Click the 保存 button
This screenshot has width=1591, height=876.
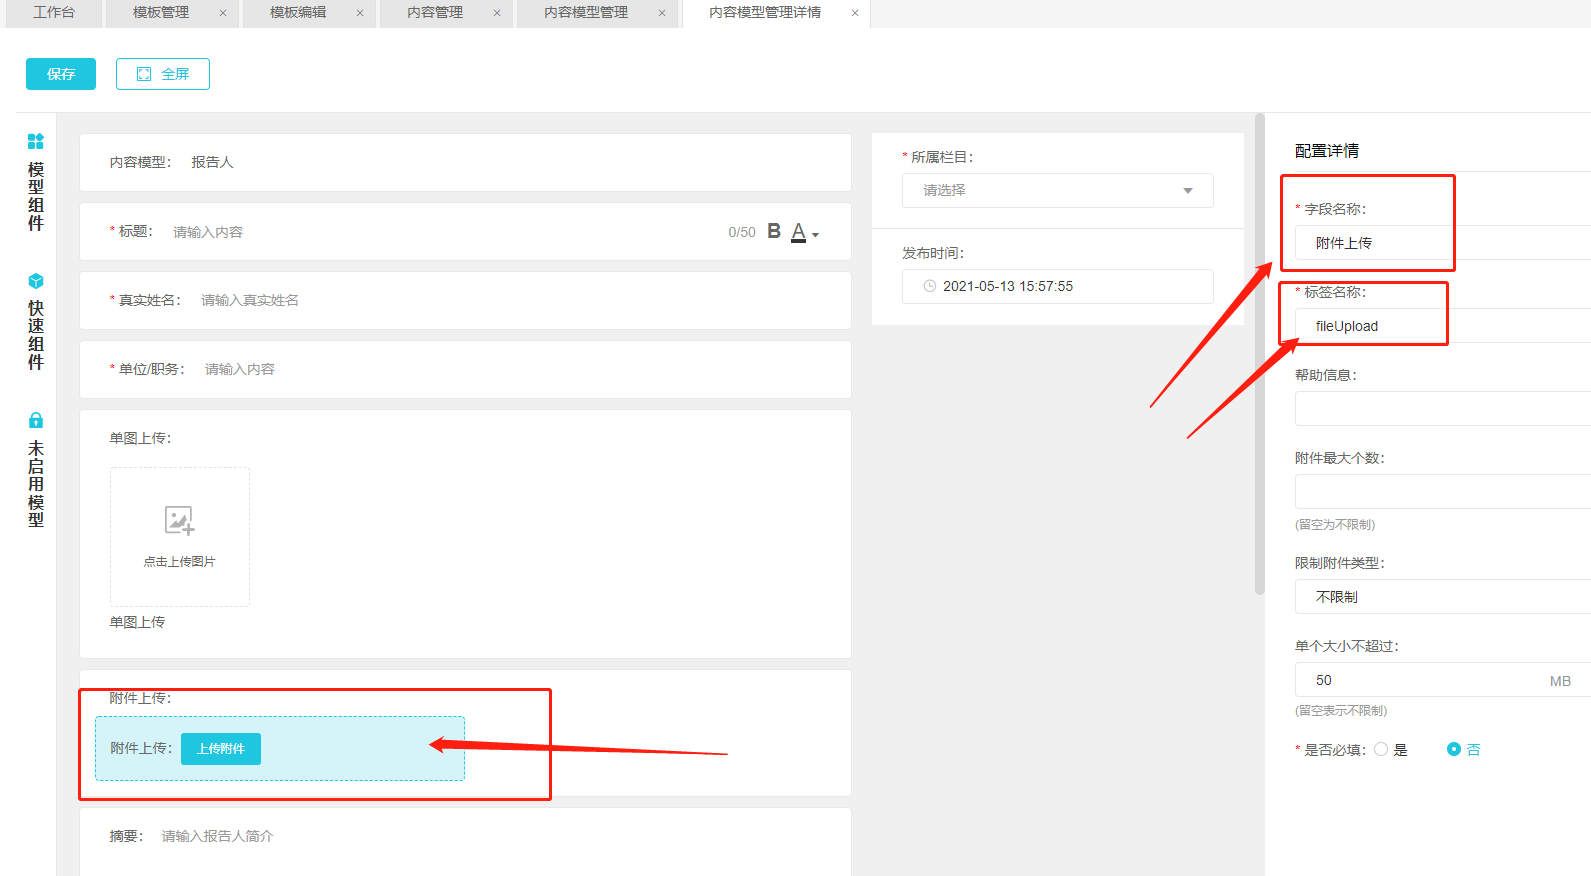pos(61,74)
